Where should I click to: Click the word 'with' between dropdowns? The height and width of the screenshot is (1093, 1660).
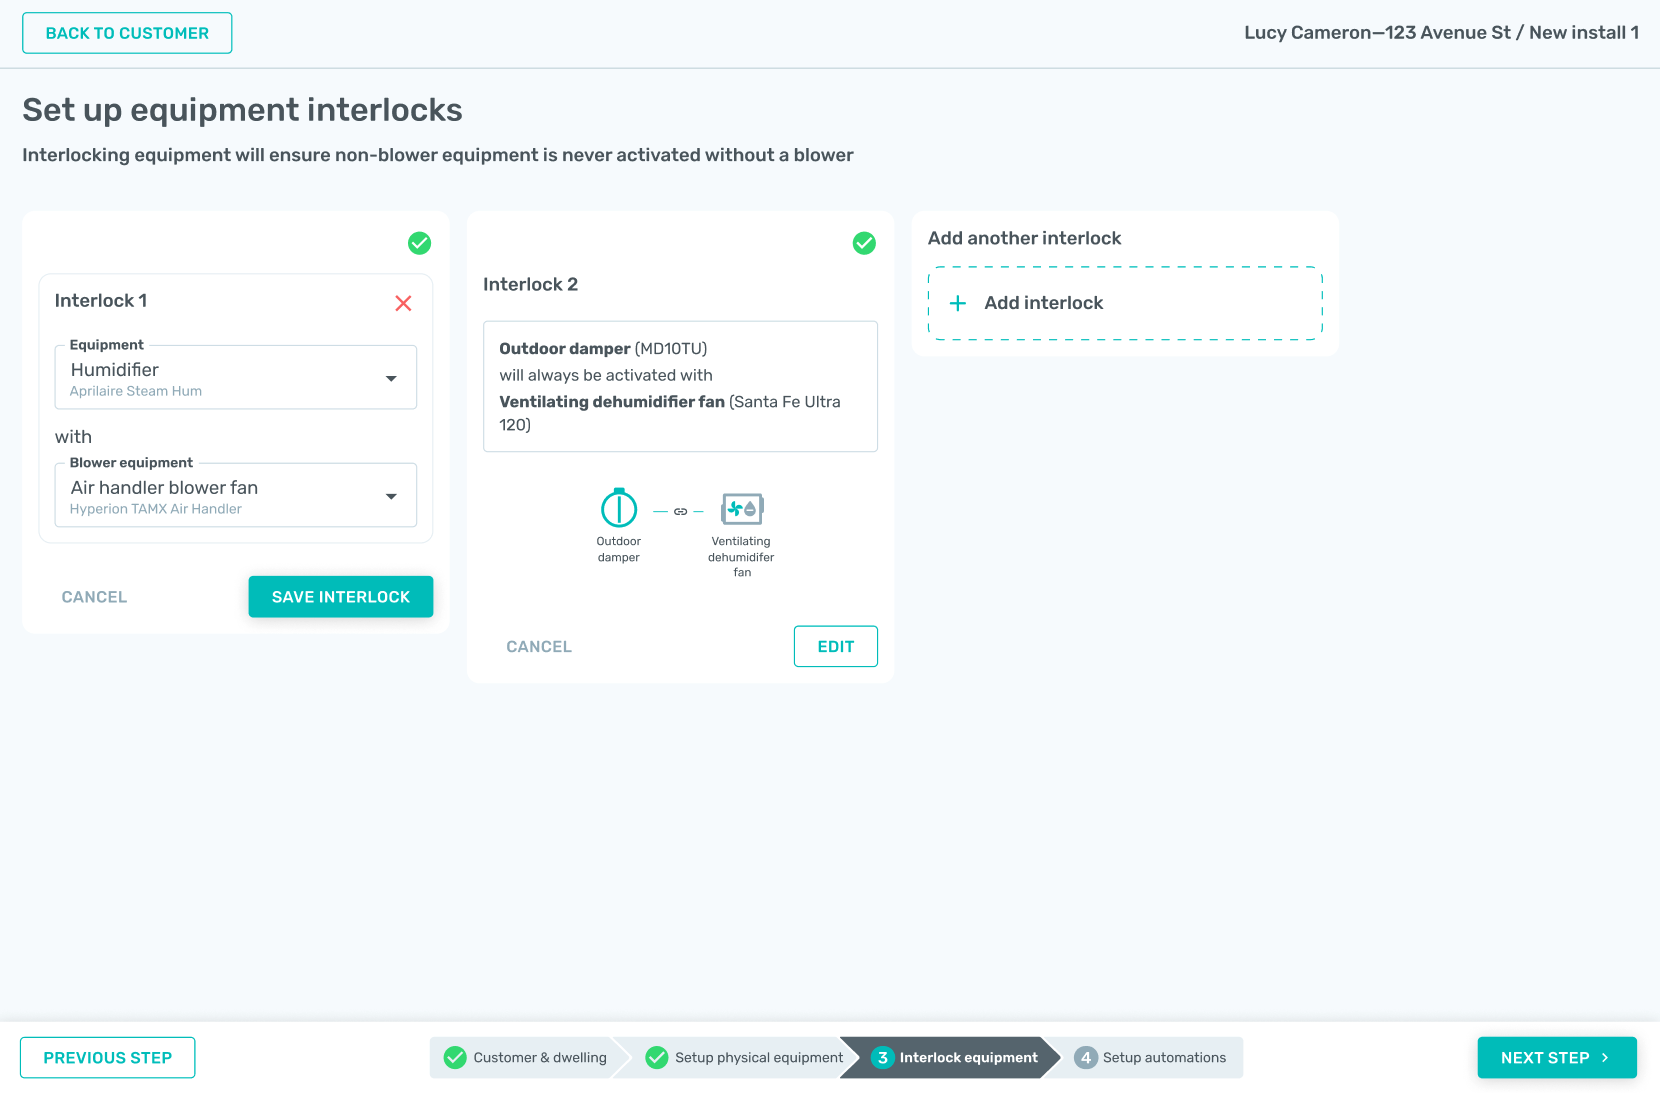[73, 437]
